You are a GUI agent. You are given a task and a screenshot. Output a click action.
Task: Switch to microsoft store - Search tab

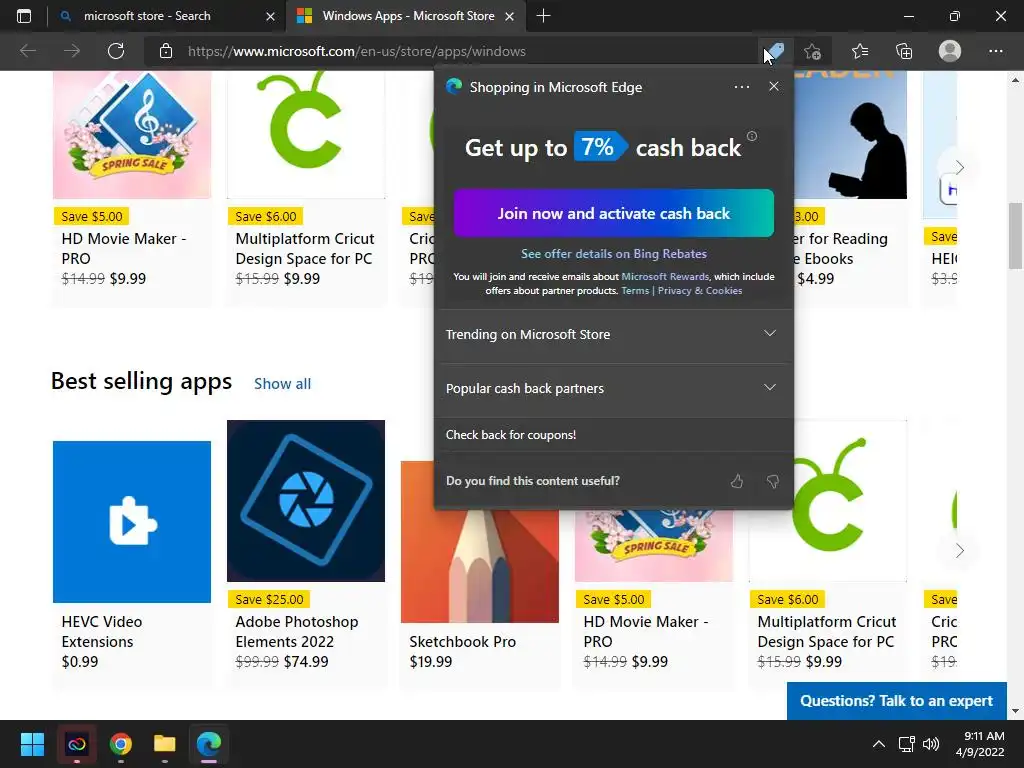[147, 16]
